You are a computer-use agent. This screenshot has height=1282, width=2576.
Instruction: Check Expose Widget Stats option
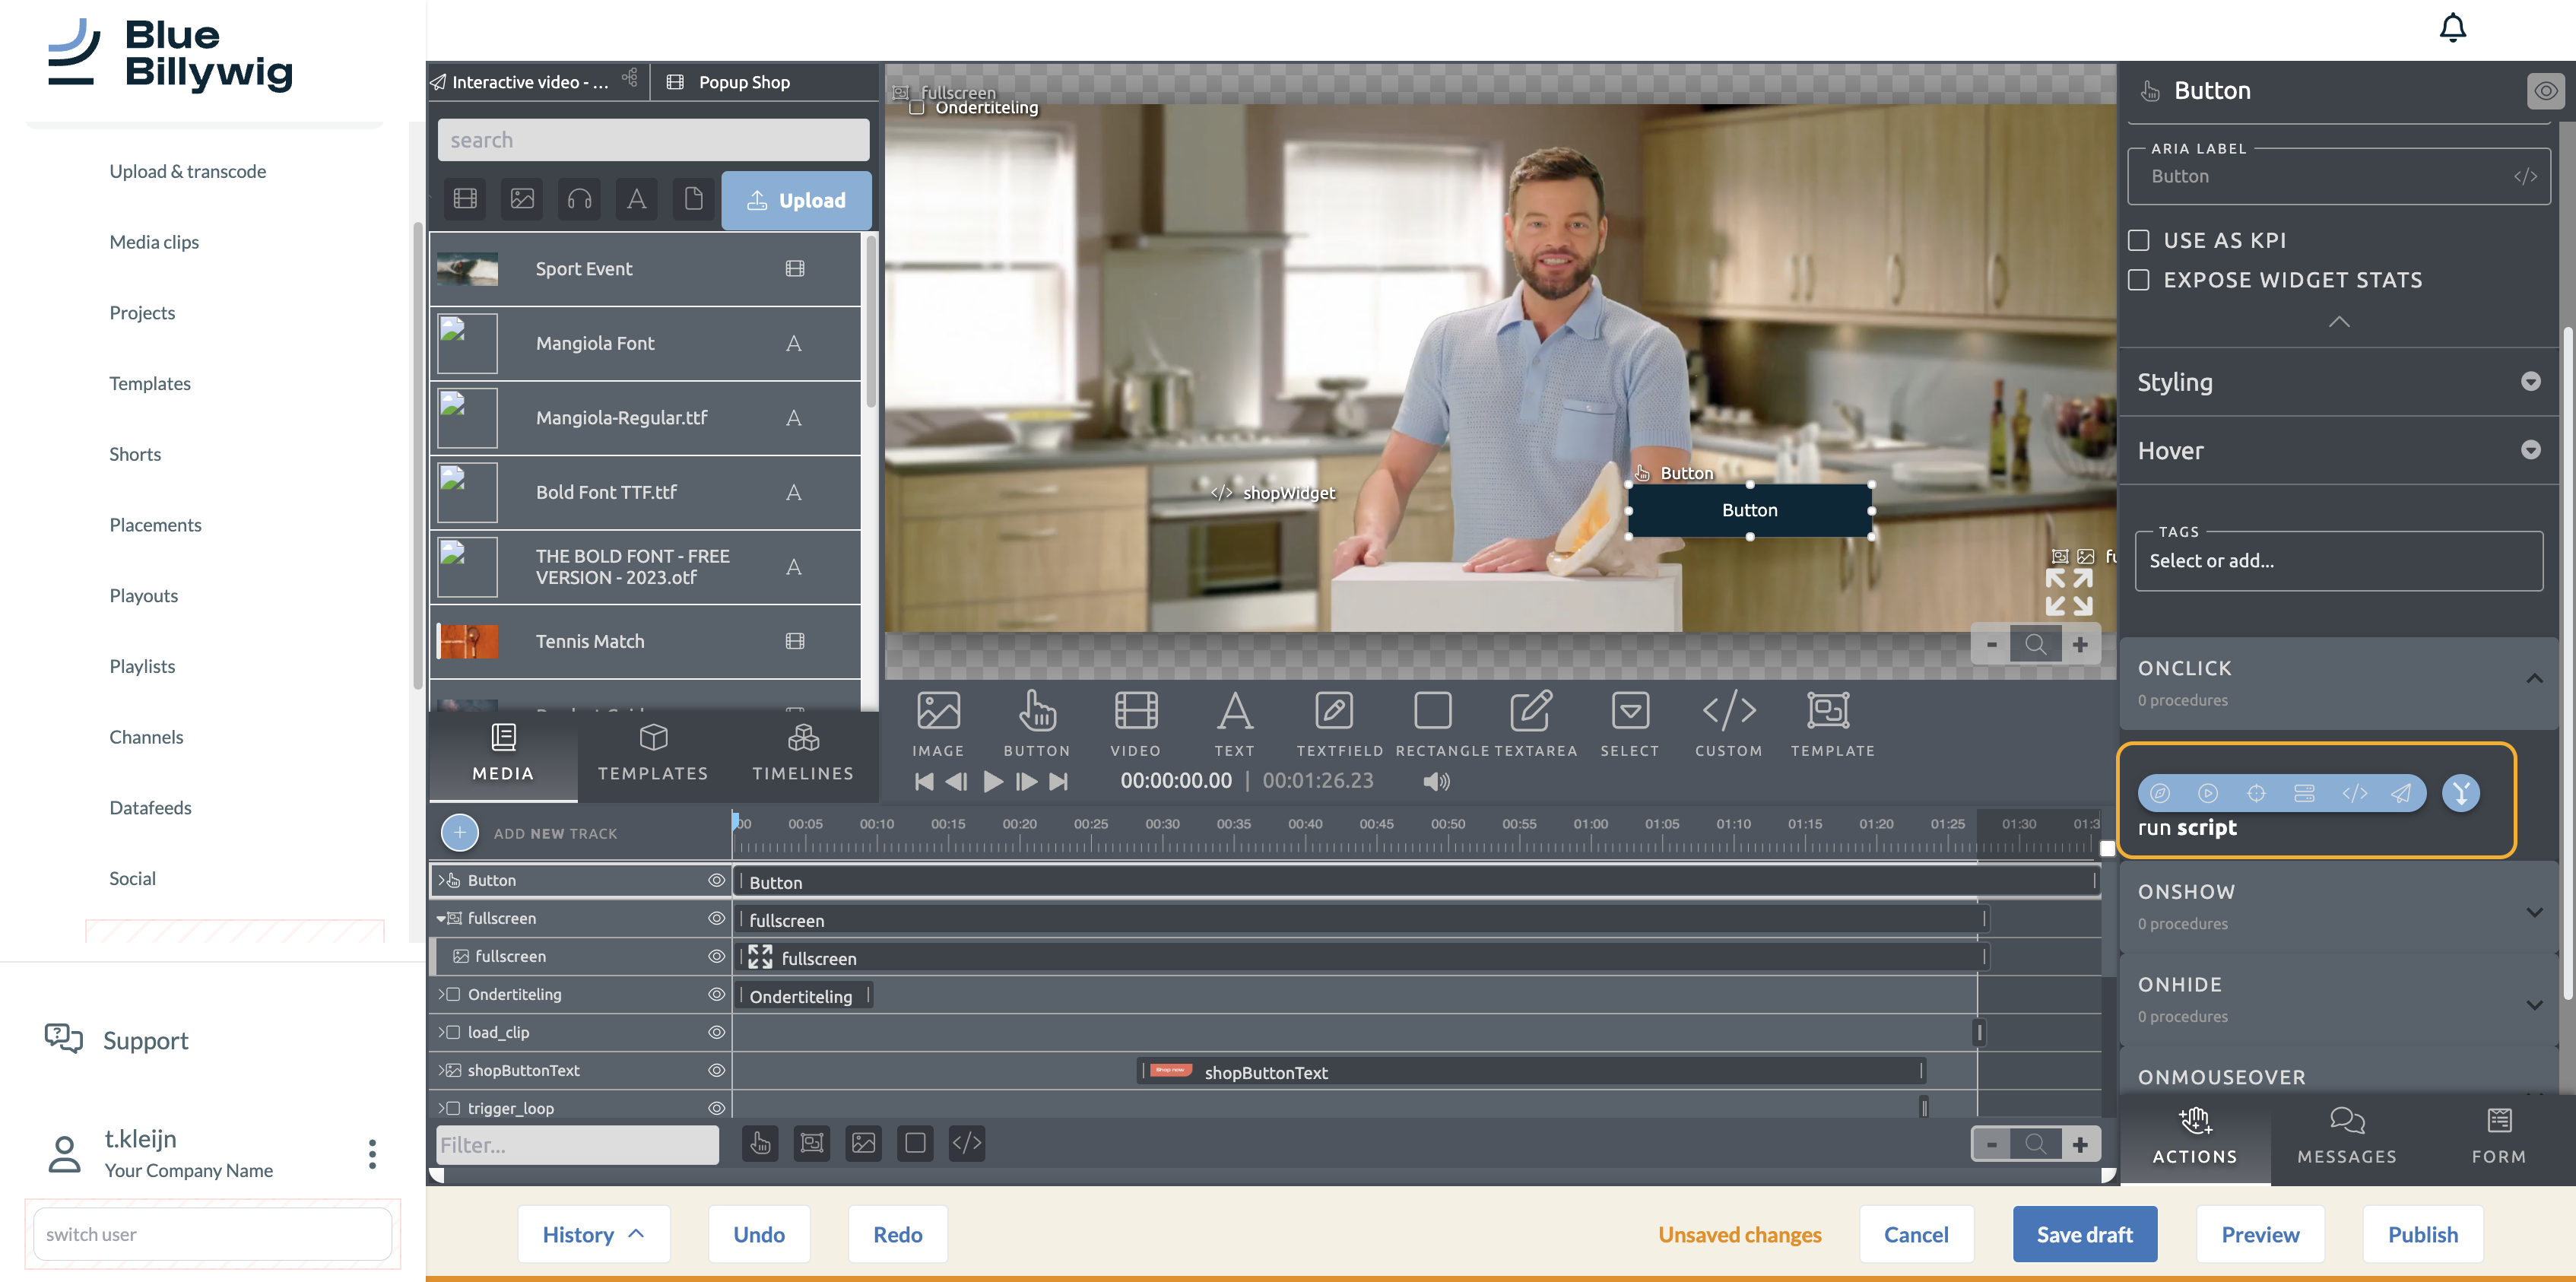click(x=2139, y=280)
